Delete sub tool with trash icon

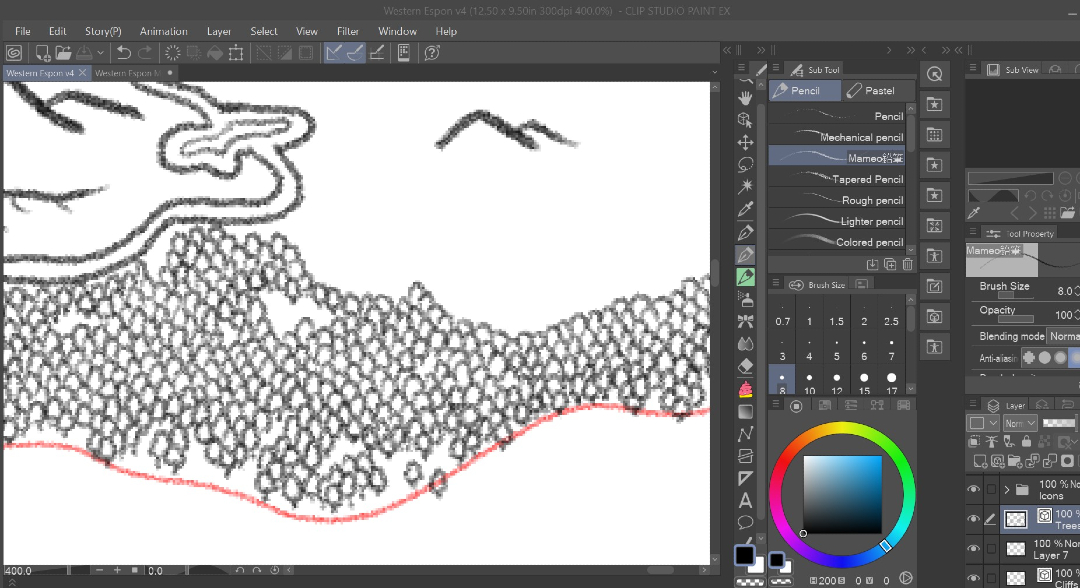tap(907, 264)
